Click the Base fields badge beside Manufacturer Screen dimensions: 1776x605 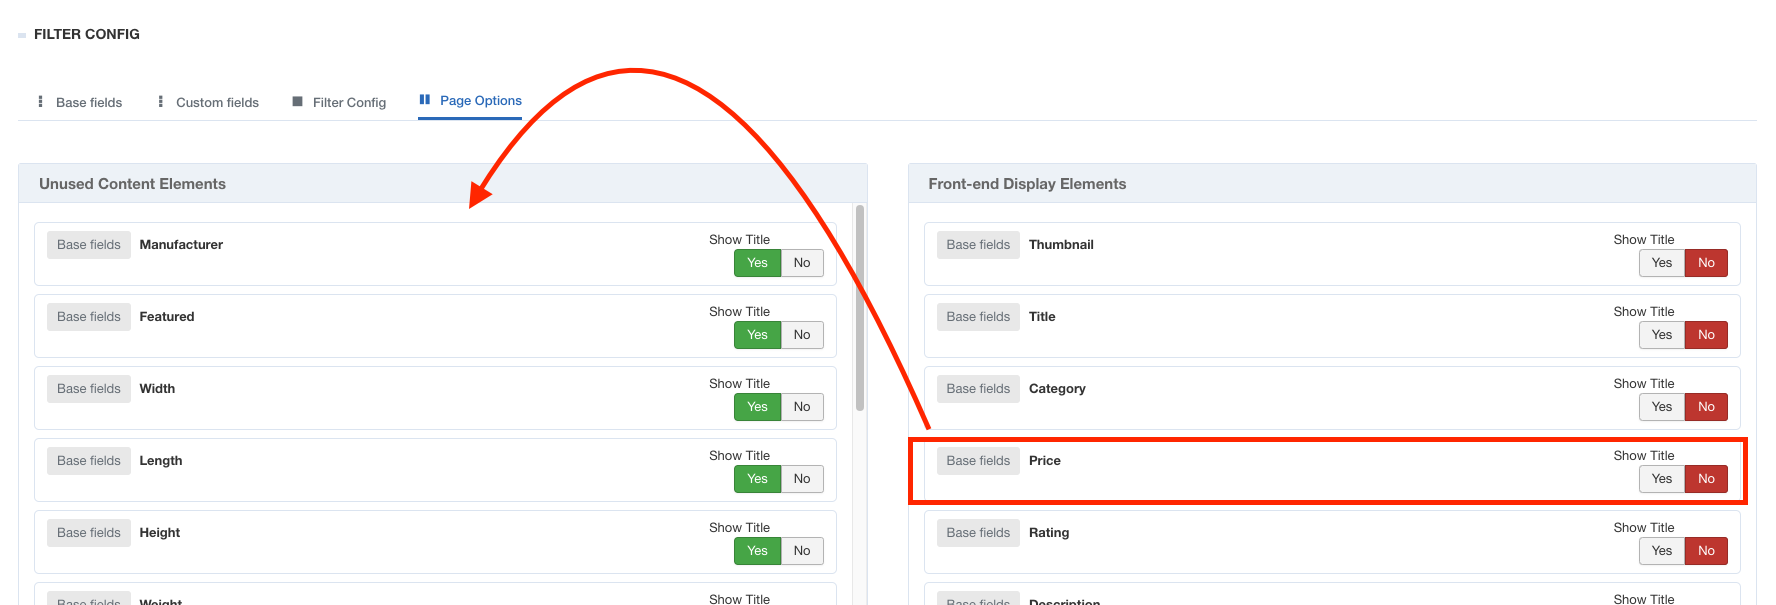point(89,245)
